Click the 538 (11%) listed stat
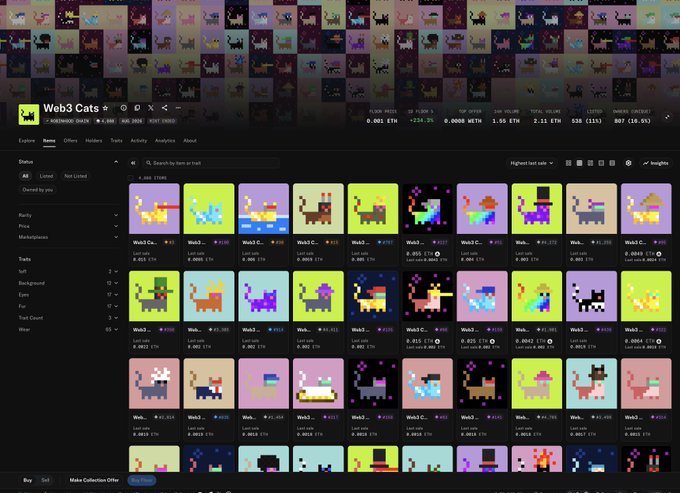680x493 pixels. [587, 121]
